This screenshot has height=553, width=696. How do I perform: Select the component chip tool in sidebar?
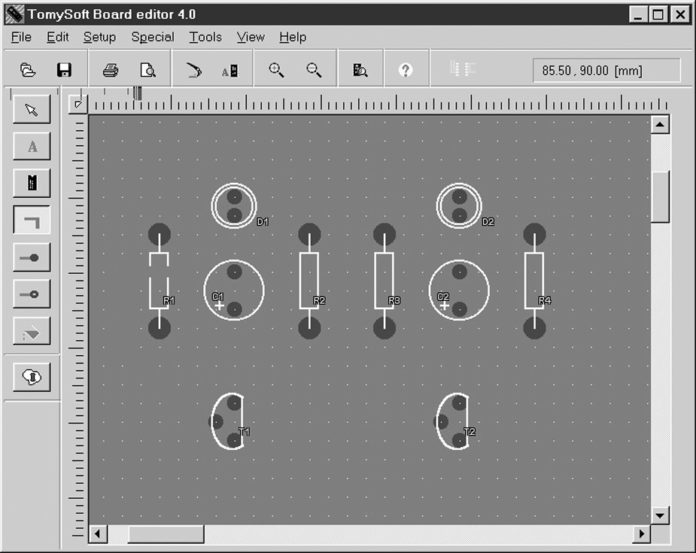(32, 183)
